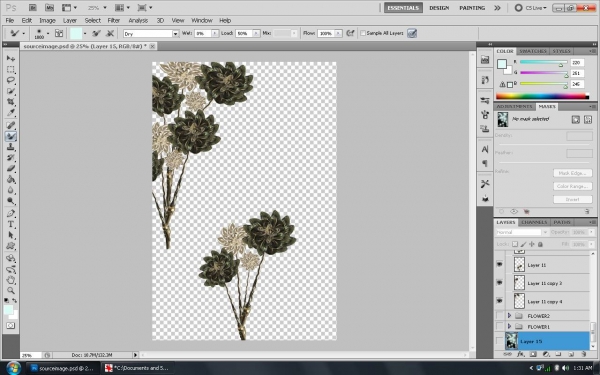600x375 pixels.
Task: Select the Horizontal Type tool
Action: pyautogui.click(x=11, y=224)
